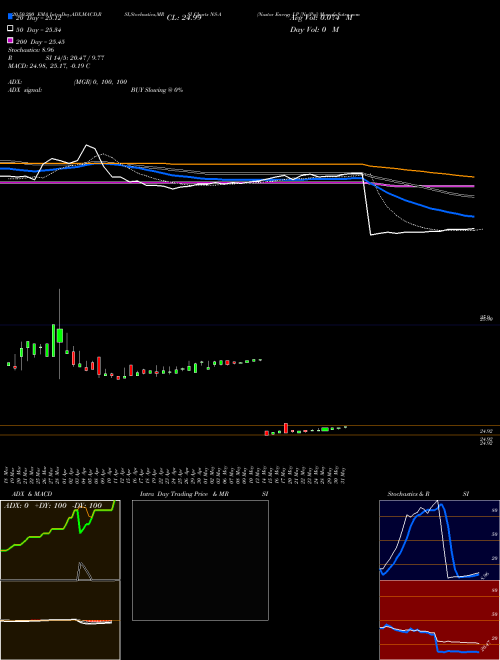500x660 pixels.
Task: Click the 'Stochastics & R' panel title
Action: [x=408, y=494]
